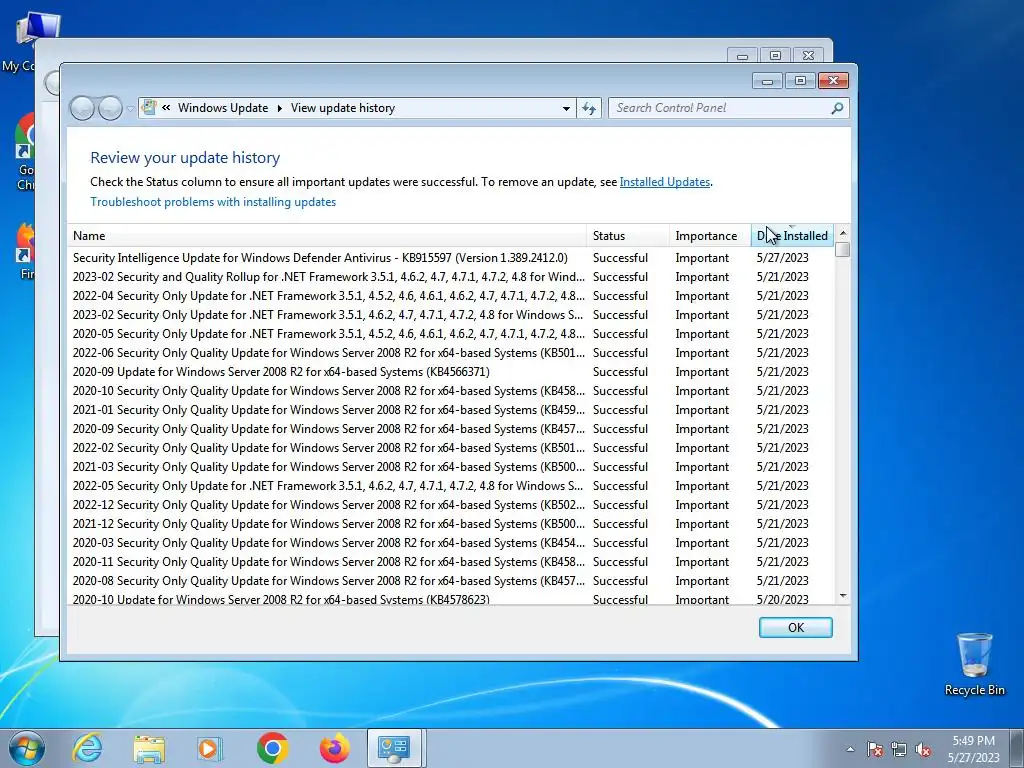The height and width of the screenshot is (768, 1024).
Task: Close the background window behind update history
Action: coord(808,56)
